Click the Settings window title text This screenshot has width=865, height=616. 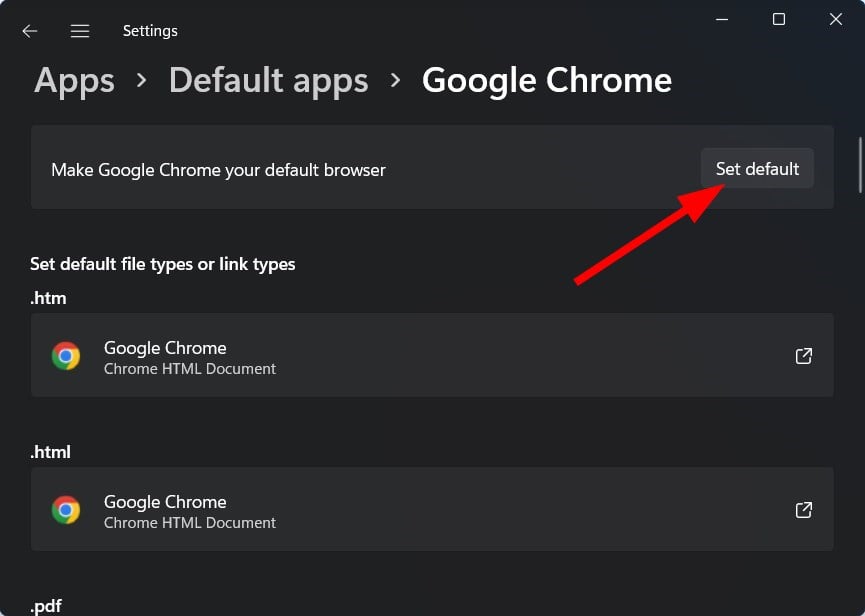click(150, 31)
